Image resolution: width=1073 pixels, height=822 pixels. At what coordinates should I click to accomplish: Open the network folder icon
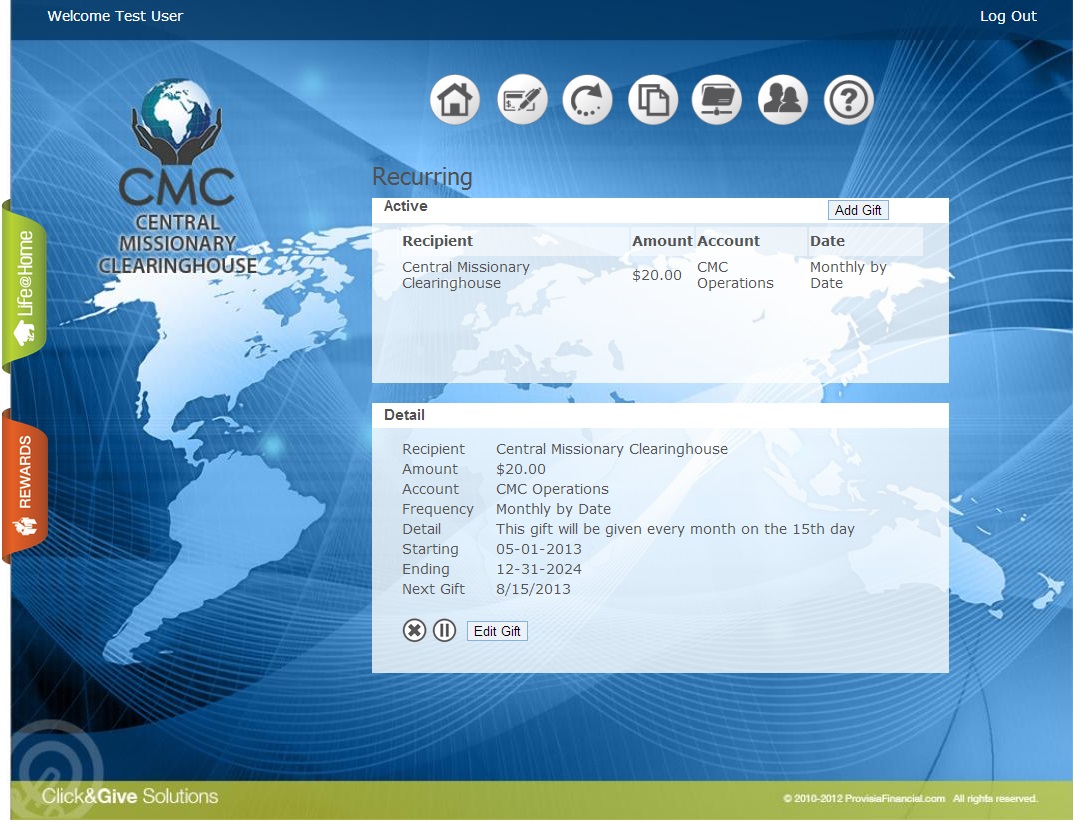pyautogui.click(x=717, y=100)
